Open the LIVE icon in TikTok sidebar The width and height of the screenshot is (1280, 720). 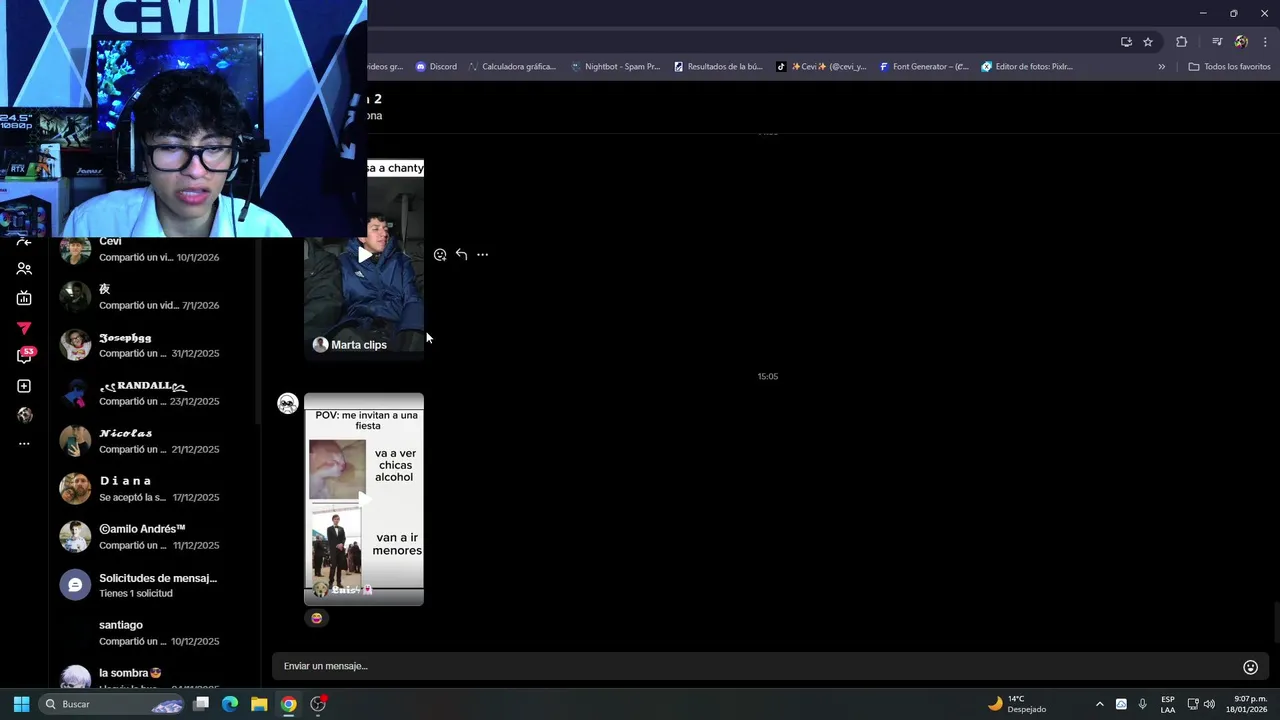coord(24,298)
